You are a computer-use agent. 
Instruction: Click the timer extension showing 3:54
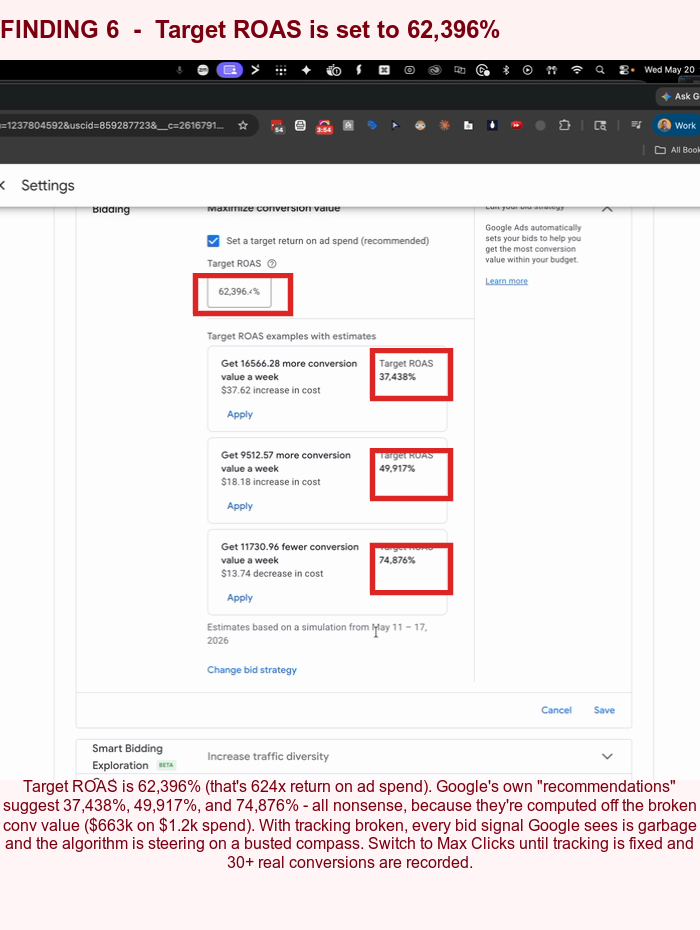click(324, 126)
